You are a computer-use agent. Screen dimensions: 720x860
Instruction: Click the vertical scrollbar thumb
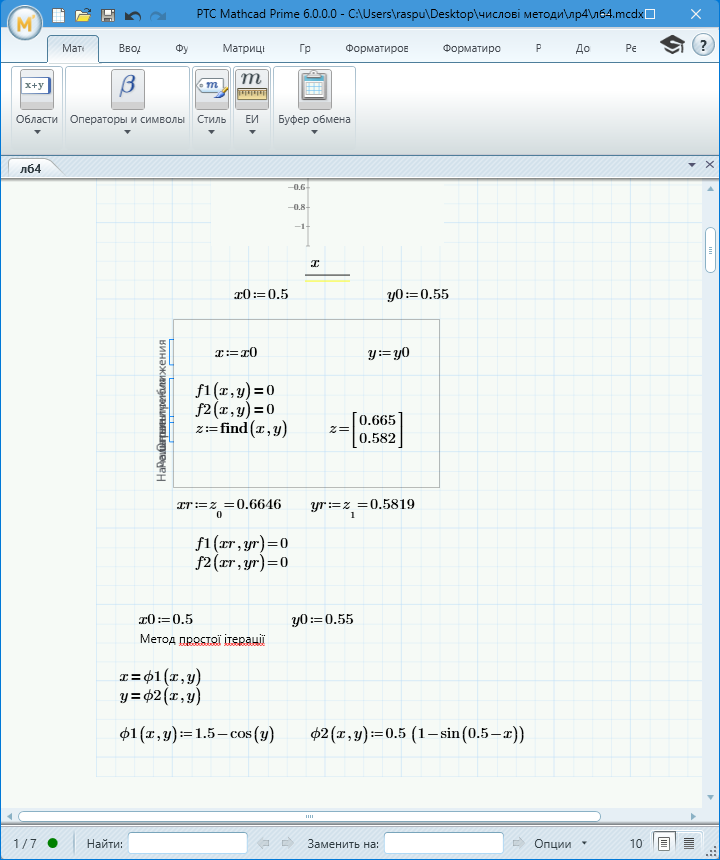click(x=711, y=250)
